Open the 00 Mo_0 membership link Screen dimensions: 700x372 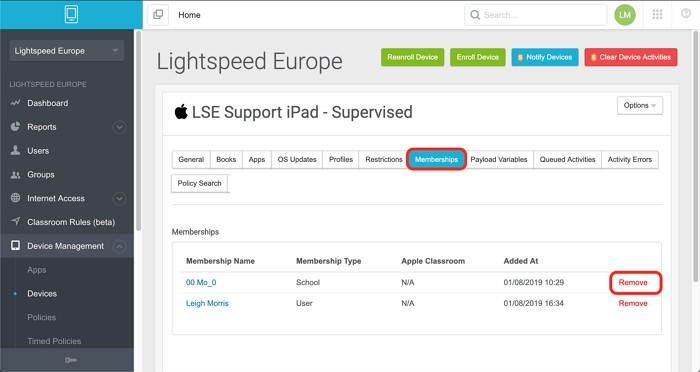(x=201, y=282)
